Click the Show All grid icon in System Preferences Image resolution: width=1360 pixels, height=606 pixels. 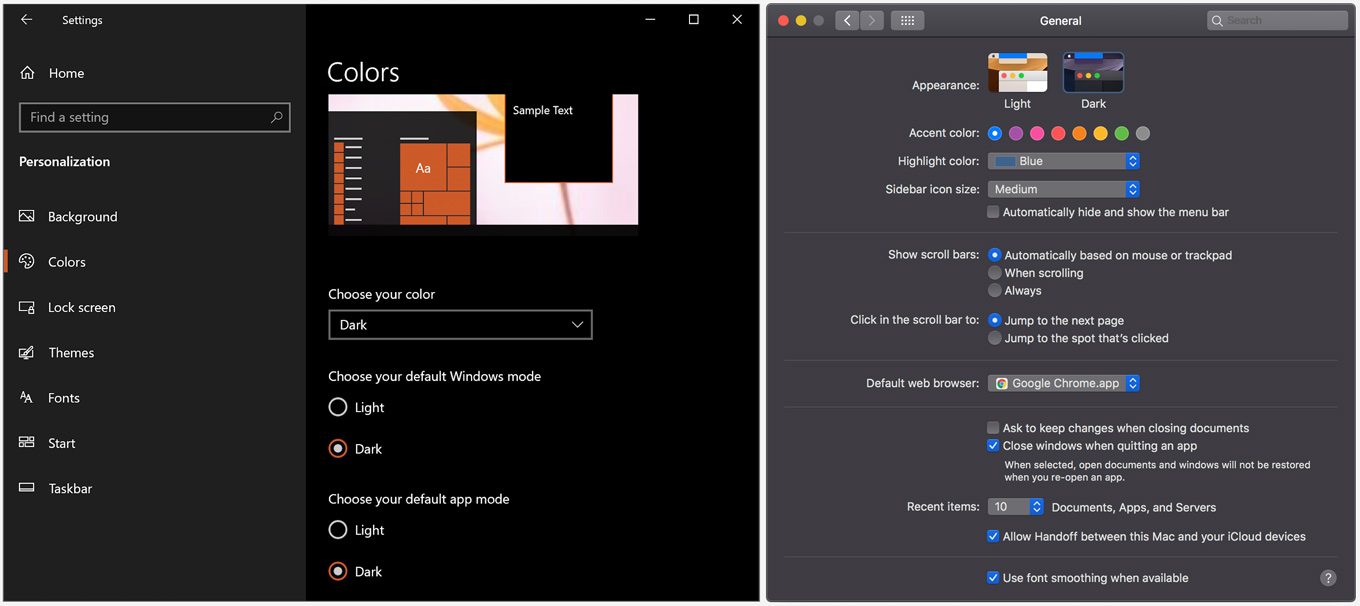tap(907, 20)
